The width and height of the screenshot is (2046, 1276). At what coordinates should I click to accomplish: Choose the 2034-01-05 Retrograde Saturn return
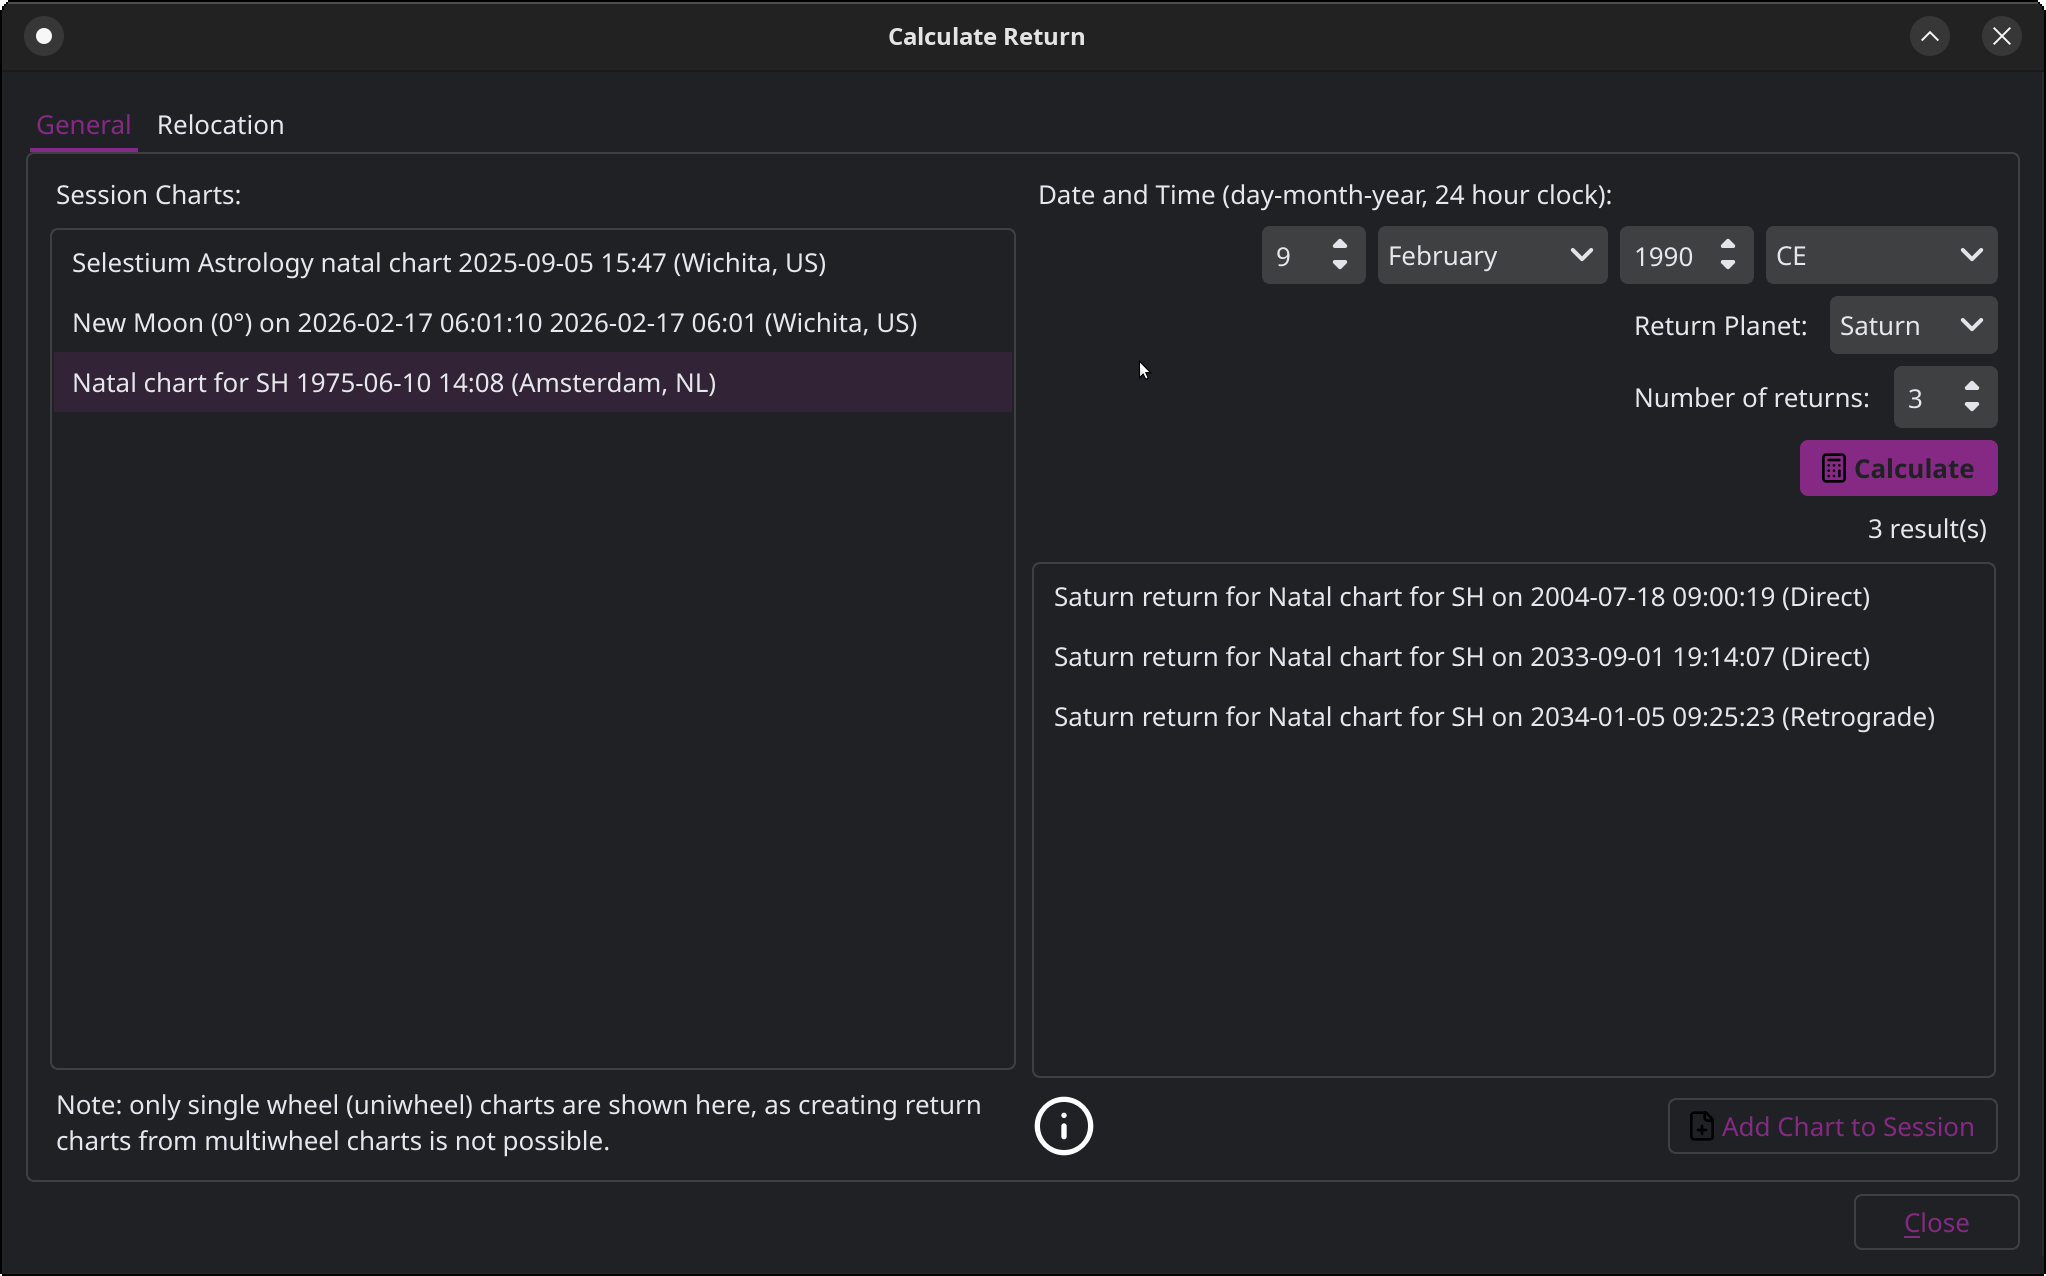click(1493, 717)
